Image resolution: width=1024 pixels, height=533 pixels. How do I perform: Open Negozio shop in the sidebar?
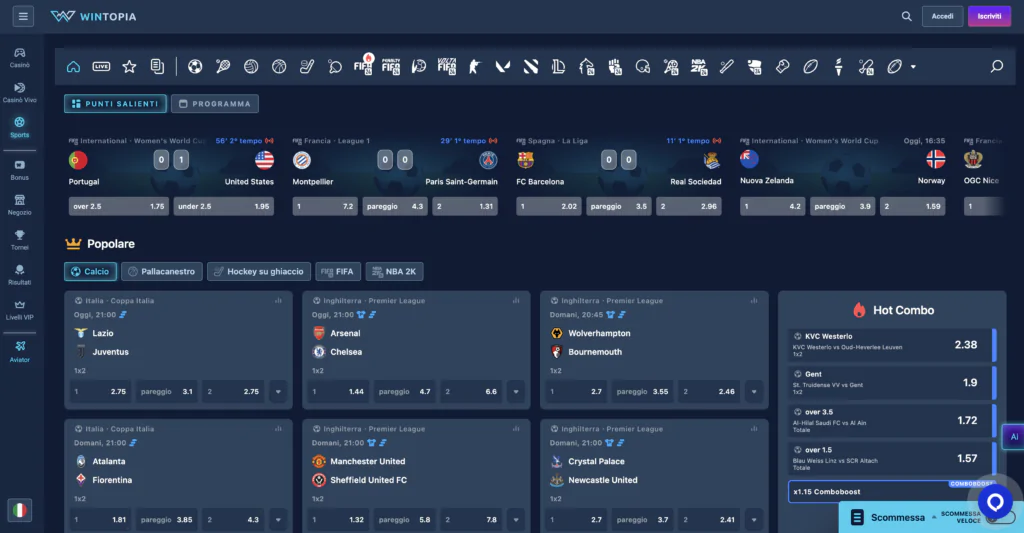tap(20, 205)
